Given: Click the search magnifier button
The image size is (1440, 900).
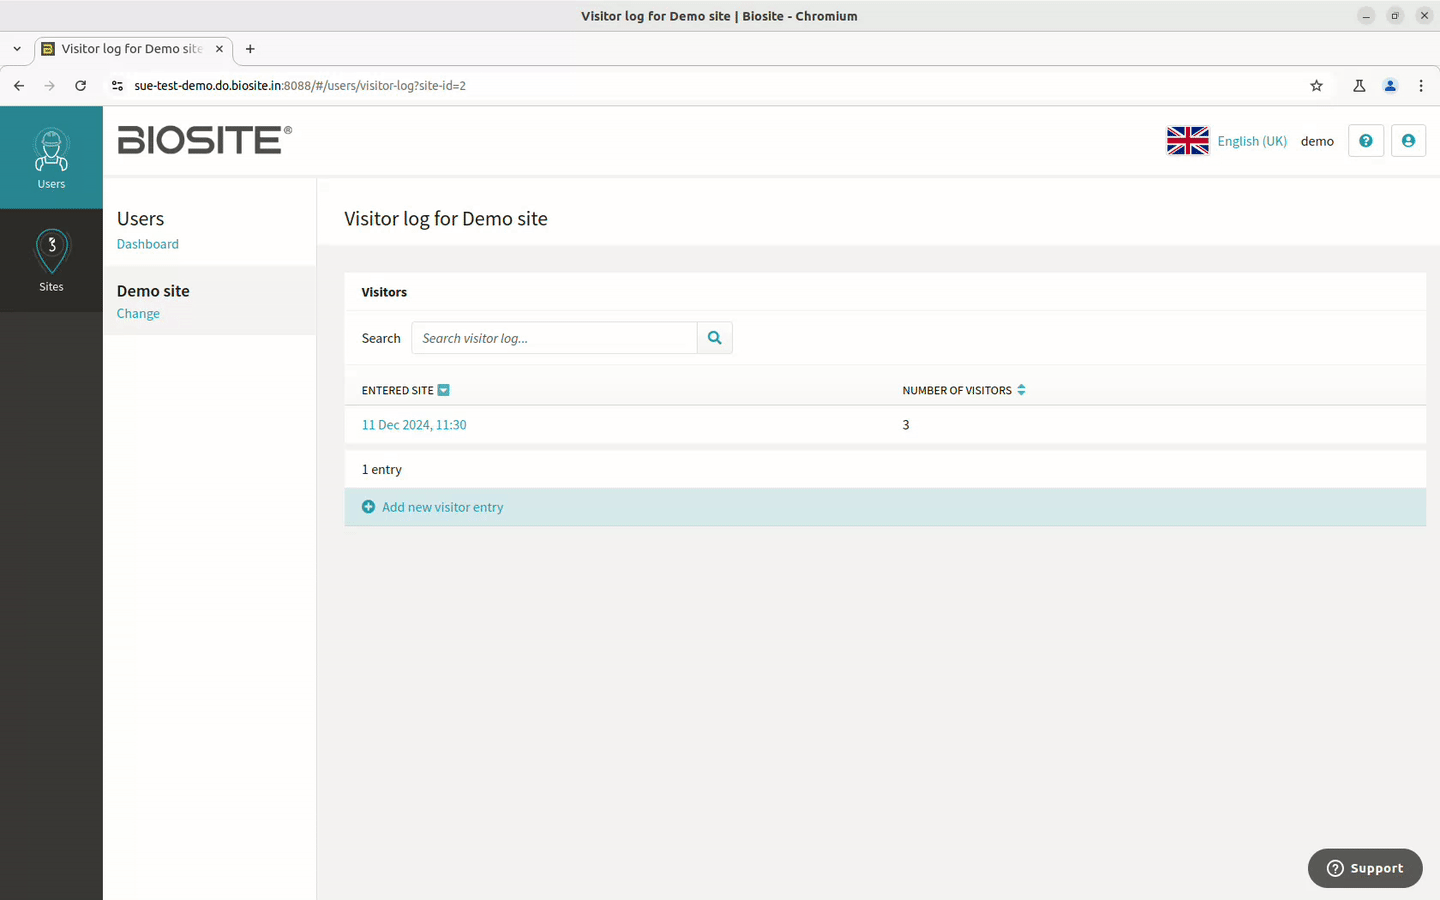Looking at the screenshot, I should [x=714, y=338].
